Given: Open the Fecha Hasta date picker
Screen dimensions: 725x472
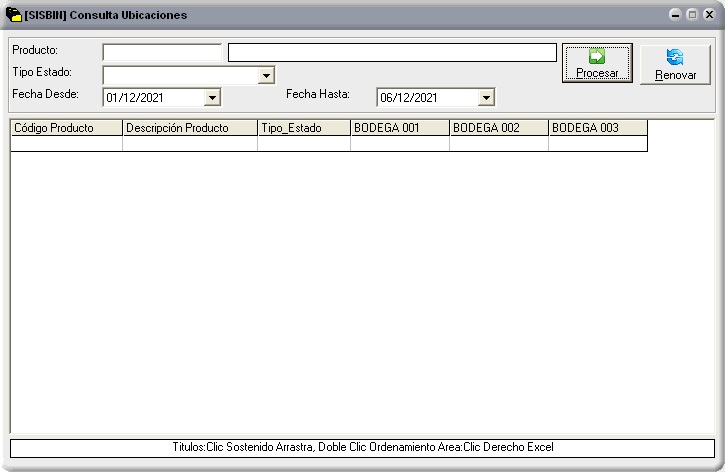Looking at the screenshot, I should [x=486, y=98].
